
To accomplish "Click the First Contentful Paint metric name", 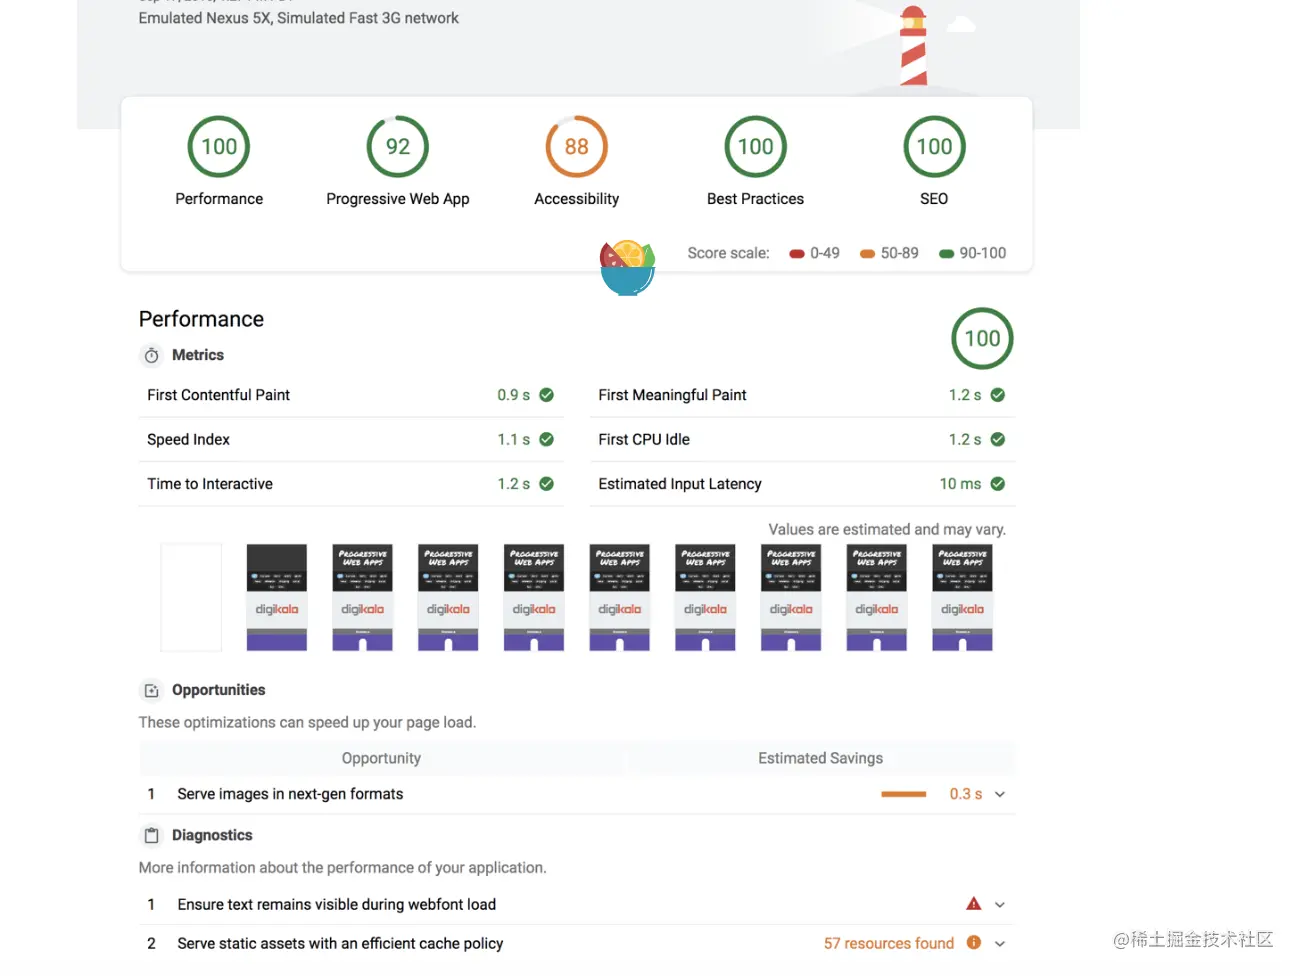I will [218, 395].
